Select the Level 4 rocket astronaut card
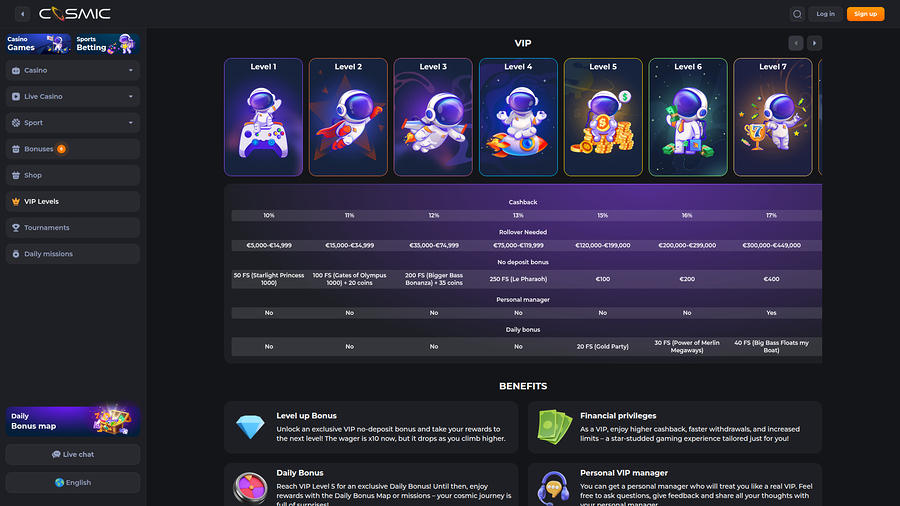 click(x=518, y=117)
